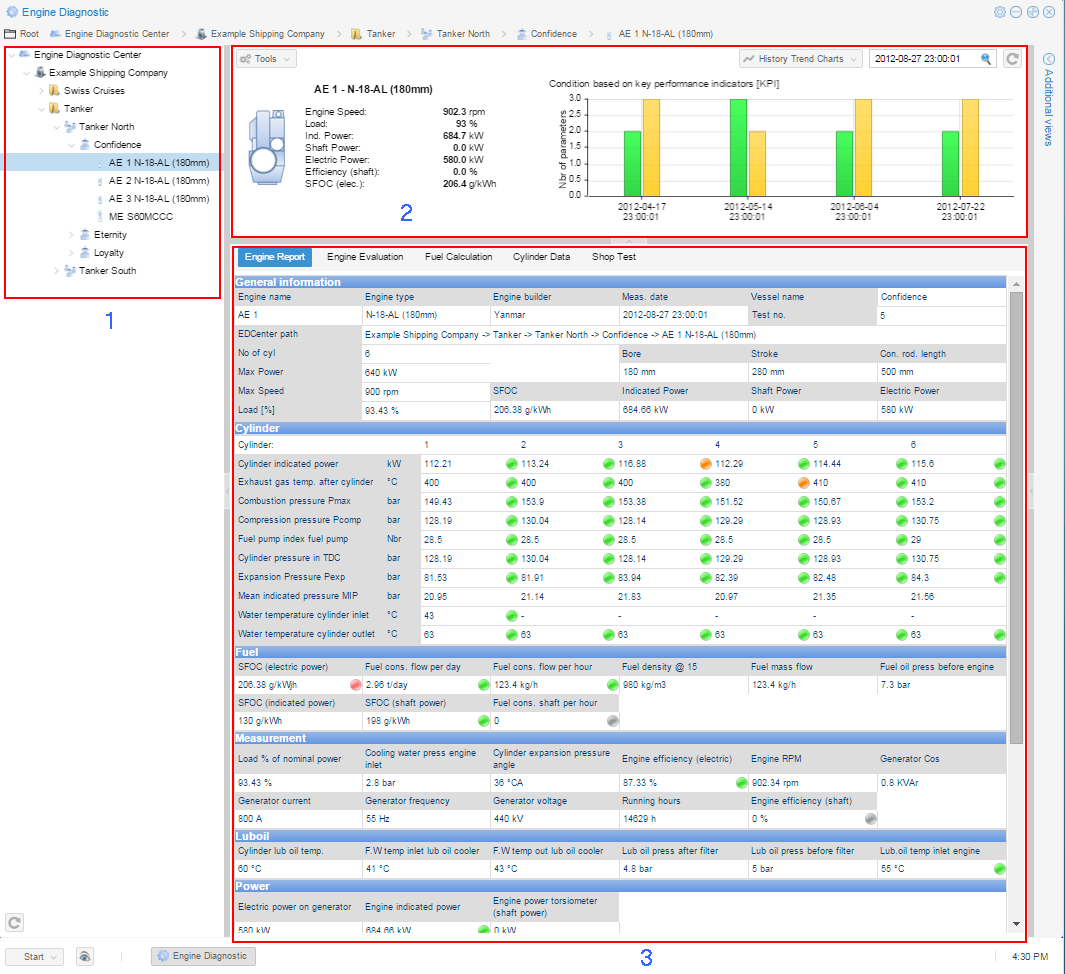Click the Root folder icon in the breadcrumb
Screen dimensions: 1065x974
11,34
